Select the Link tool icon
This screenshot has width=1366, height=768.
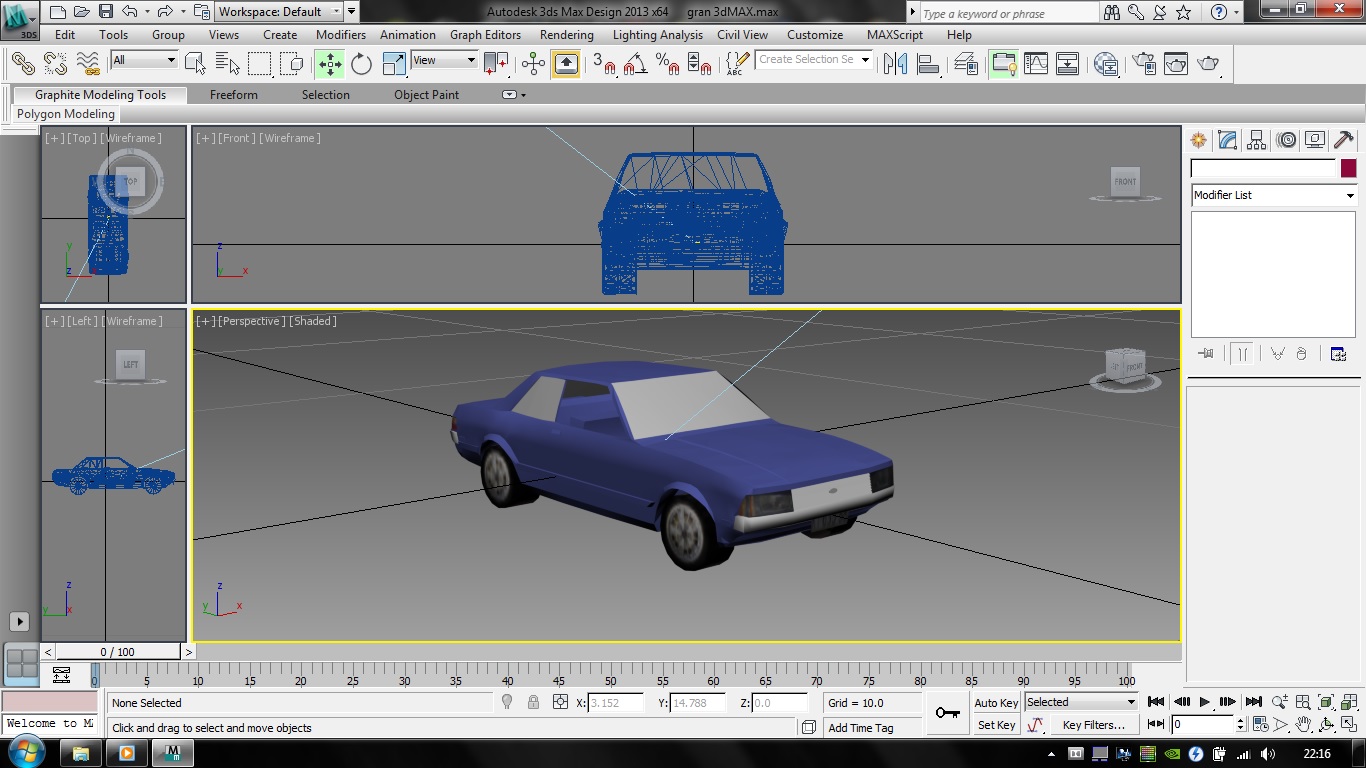tap(22, 63)
